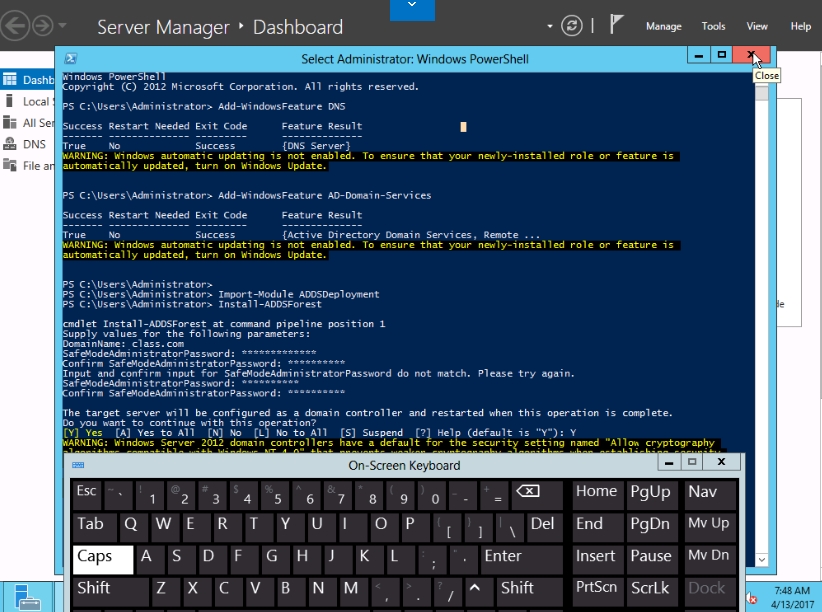The height and width of the screenshot is (612, 822).
Task: Click the PowerShell vertical scrollbar
Action: 762,300
